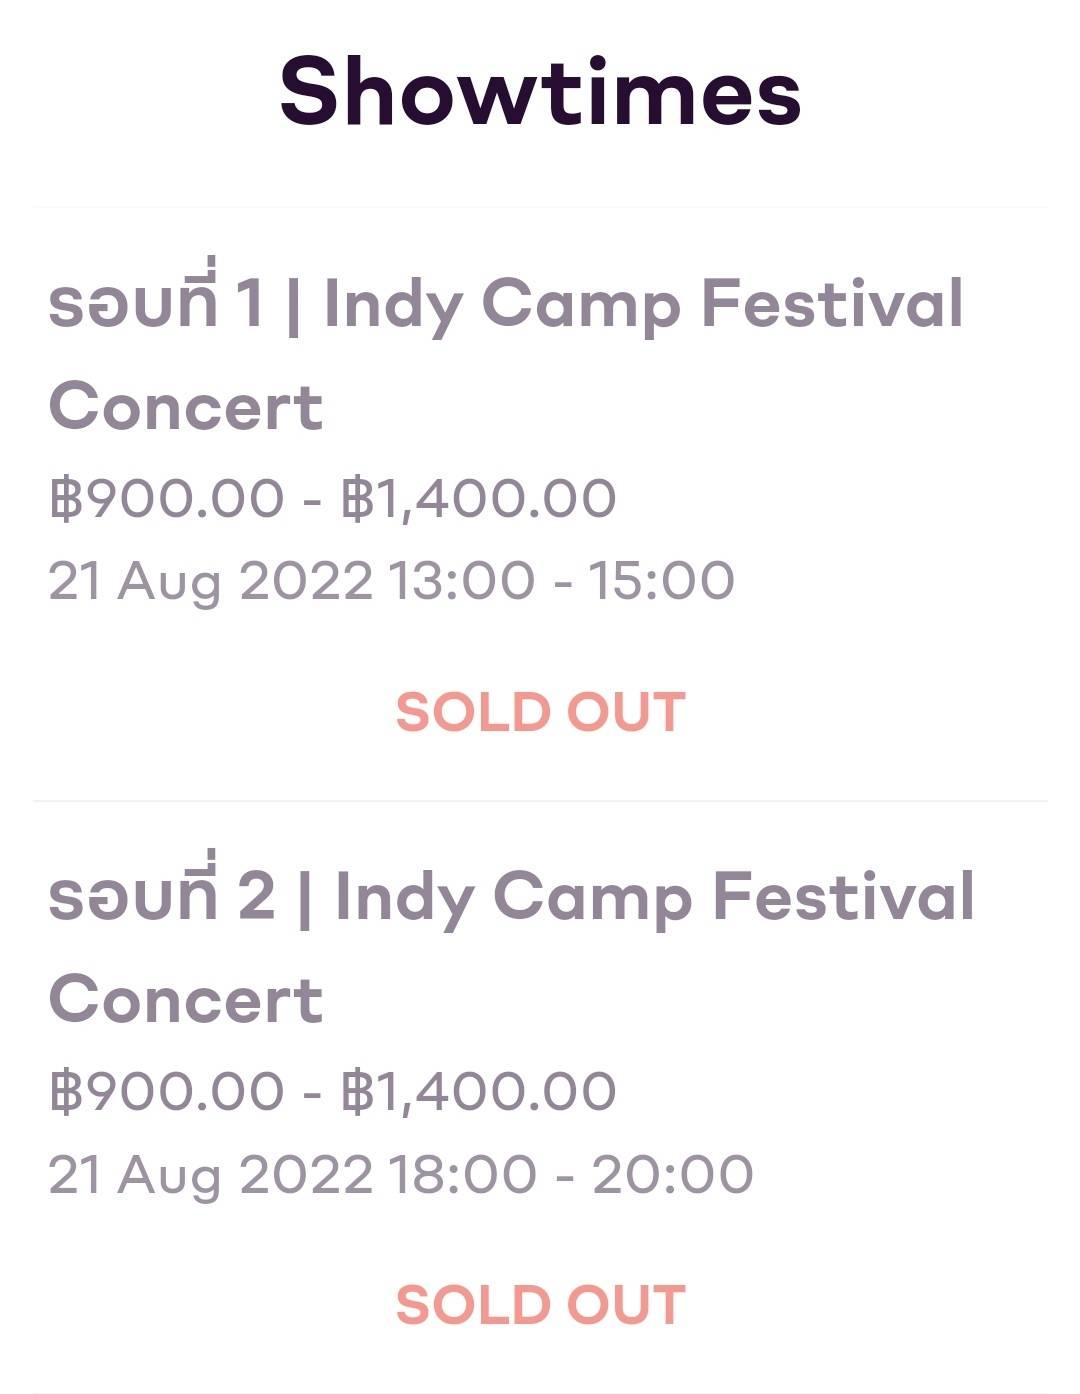1080x1394 pixels.
Task: Select the 21 Aug 2022 date in round 2
Action: (x=210, y=1174)
